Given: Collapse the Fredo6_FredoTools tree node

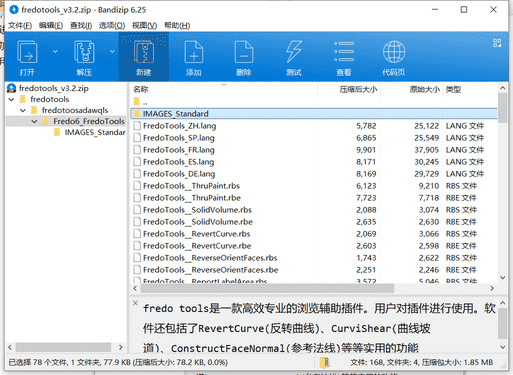Looking at the screenshot, I should [34, 121].
